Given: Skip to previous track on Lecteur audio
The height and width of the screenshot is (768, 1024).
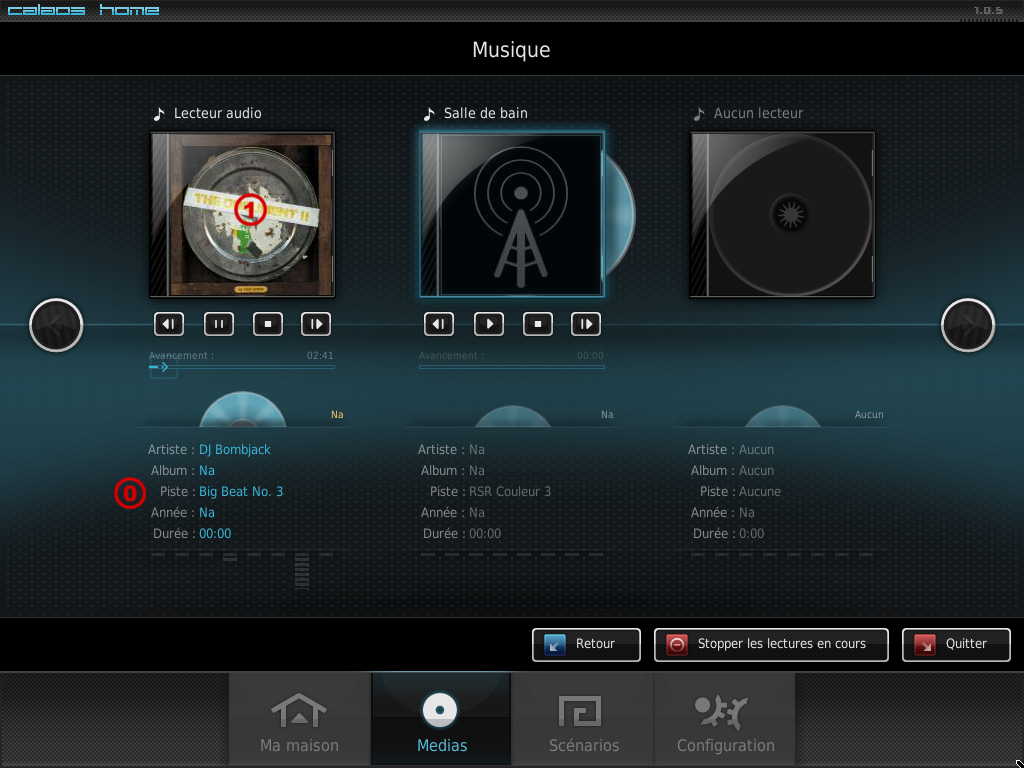Looking at the screenshot, I should click(169, 324).
